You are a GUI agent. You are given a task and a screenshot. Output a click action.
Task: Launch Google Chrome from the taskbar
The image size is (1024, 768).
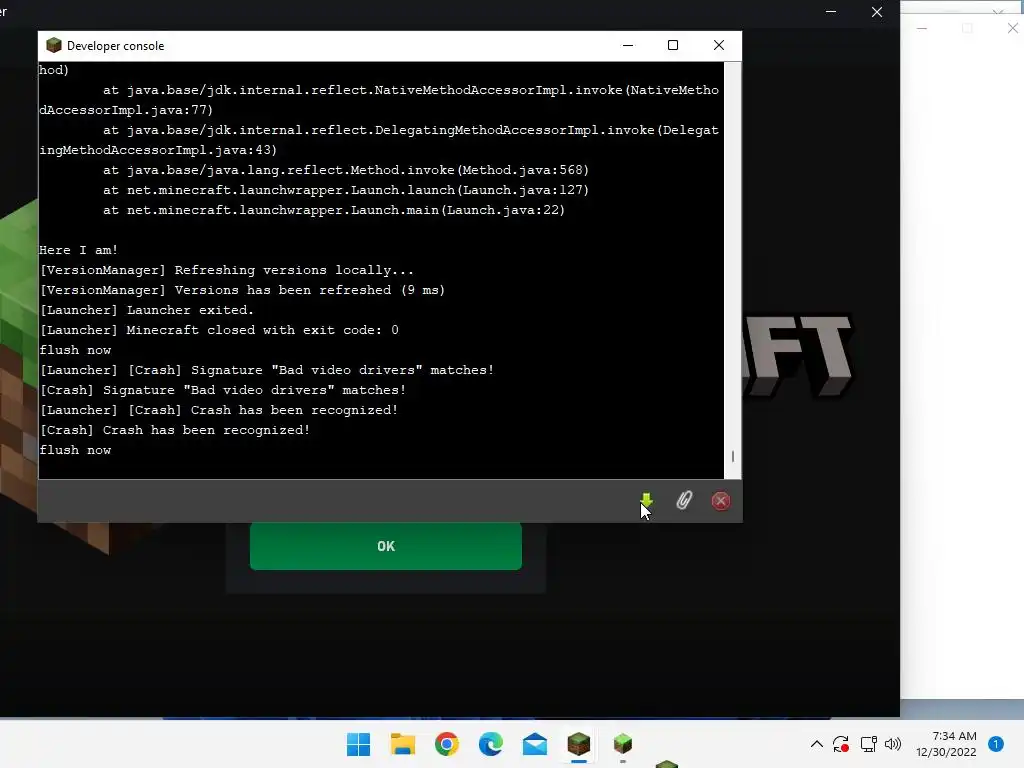coord(447,744)
